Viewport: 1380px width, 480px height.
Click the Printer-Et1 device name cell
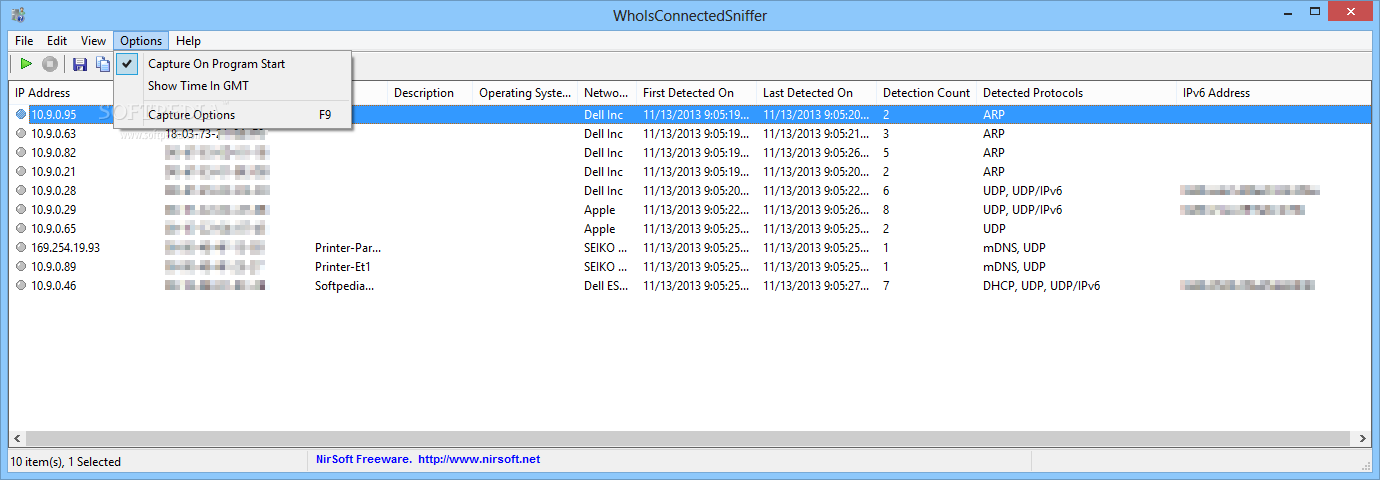coord(343,267)
